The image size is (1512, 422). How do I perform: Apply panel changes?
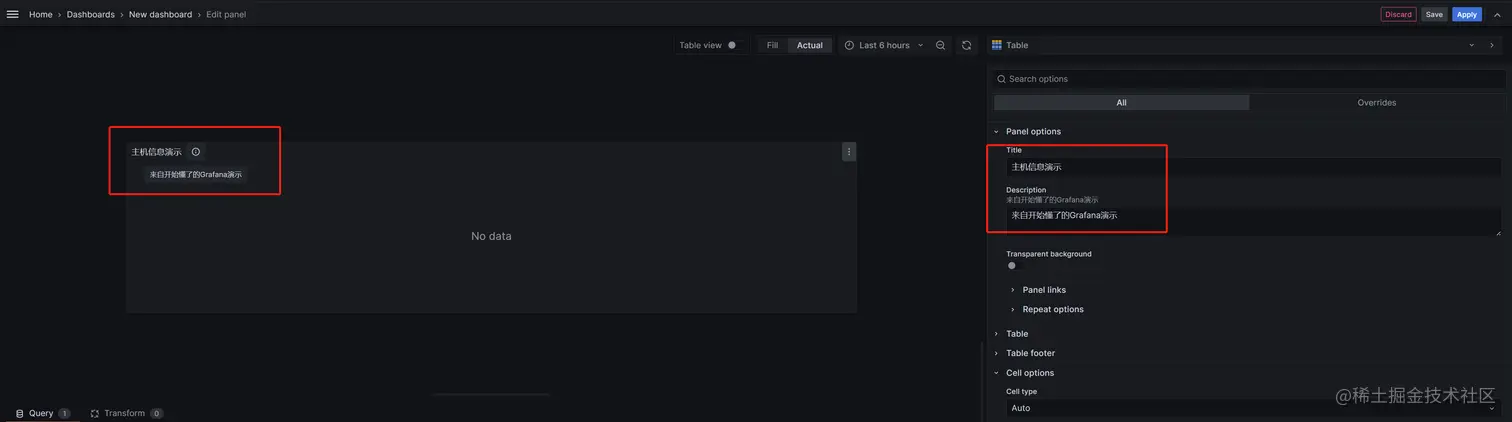[x=1467, y=14]
